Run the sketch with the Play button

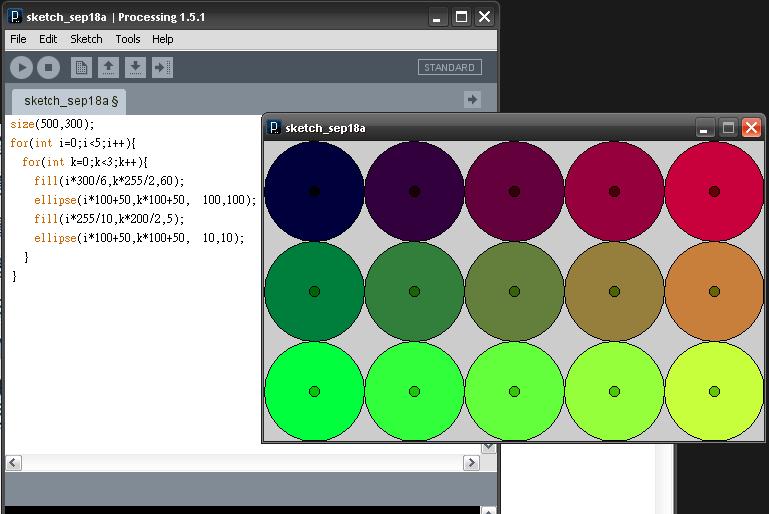[22, 68]
